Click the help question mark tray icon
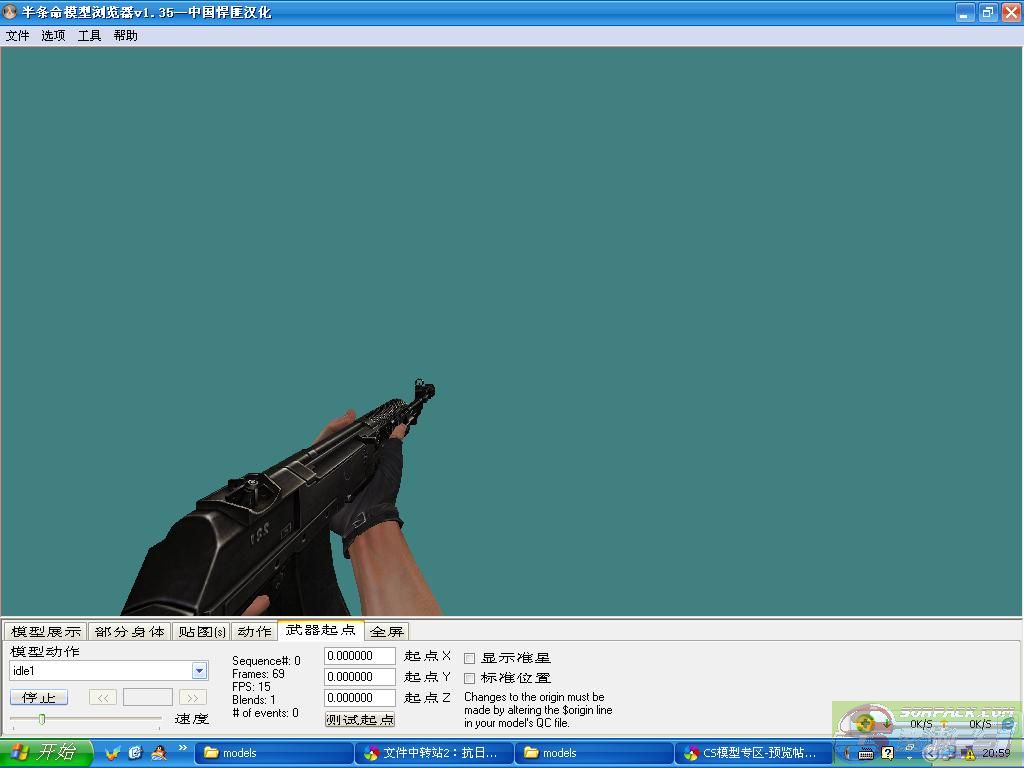Screen dimensions: 1024x768 pos(887,753)
